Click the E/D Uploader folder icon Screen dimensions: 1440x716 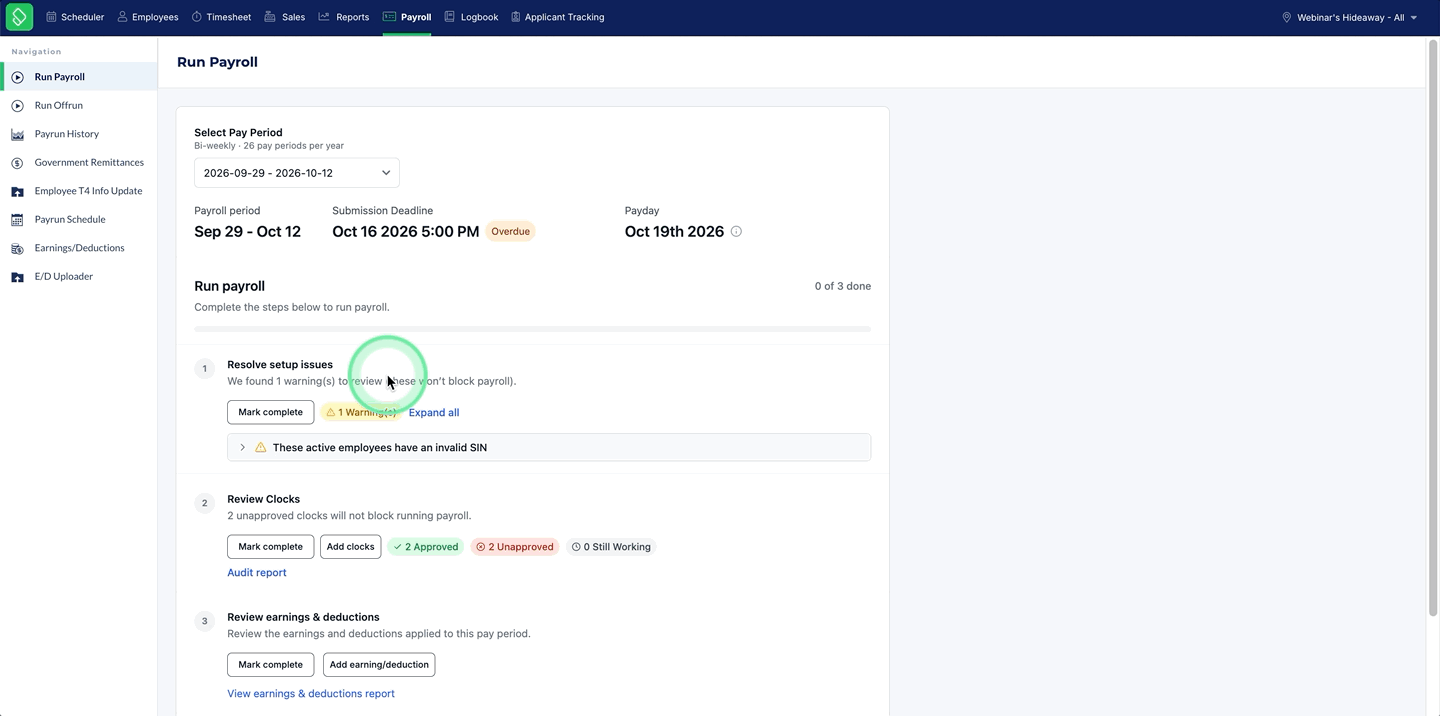click(x=17, y=277)
